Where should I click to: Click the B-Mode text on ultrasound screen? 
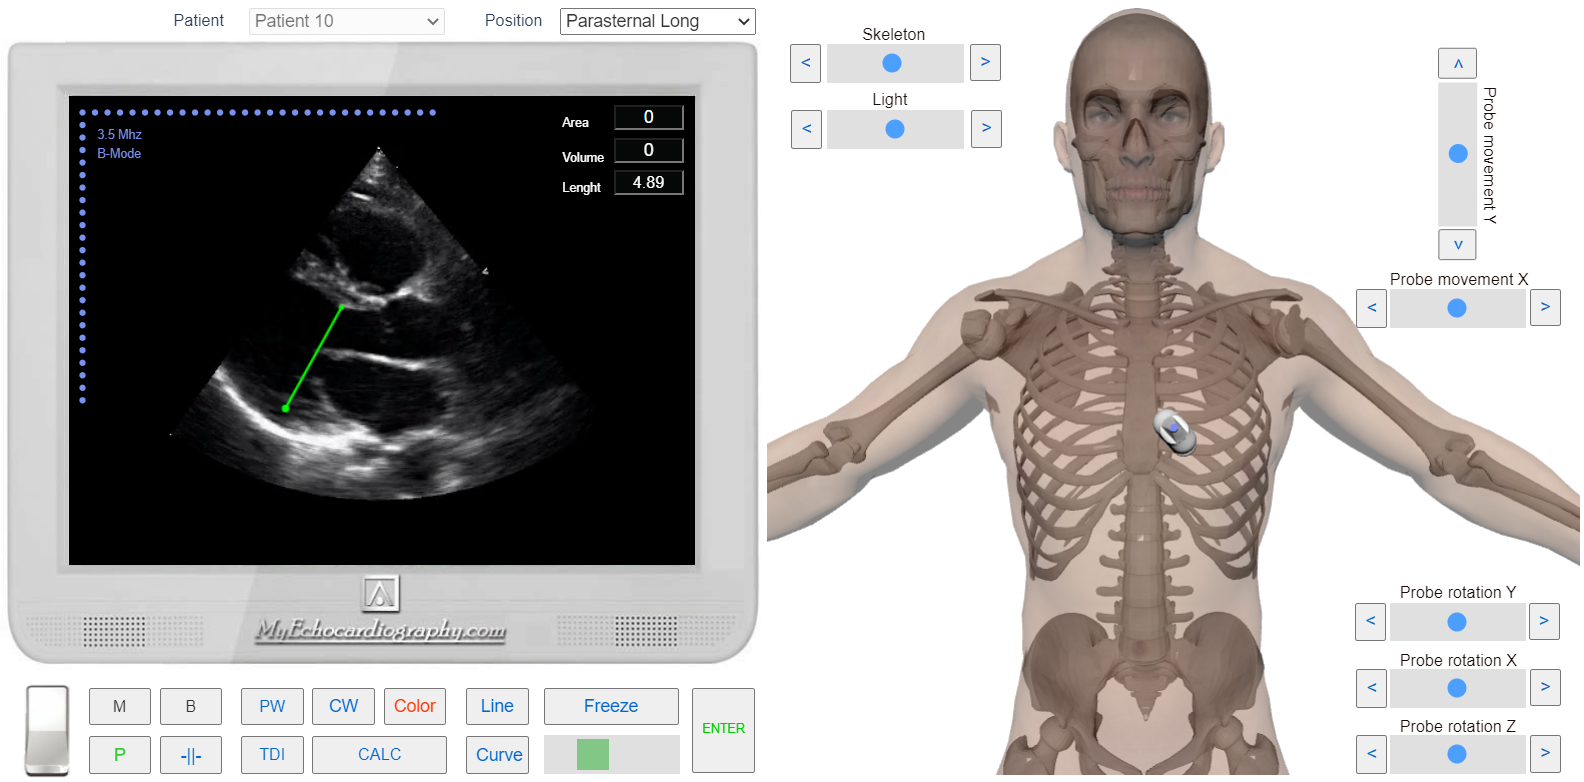point(119,153)
